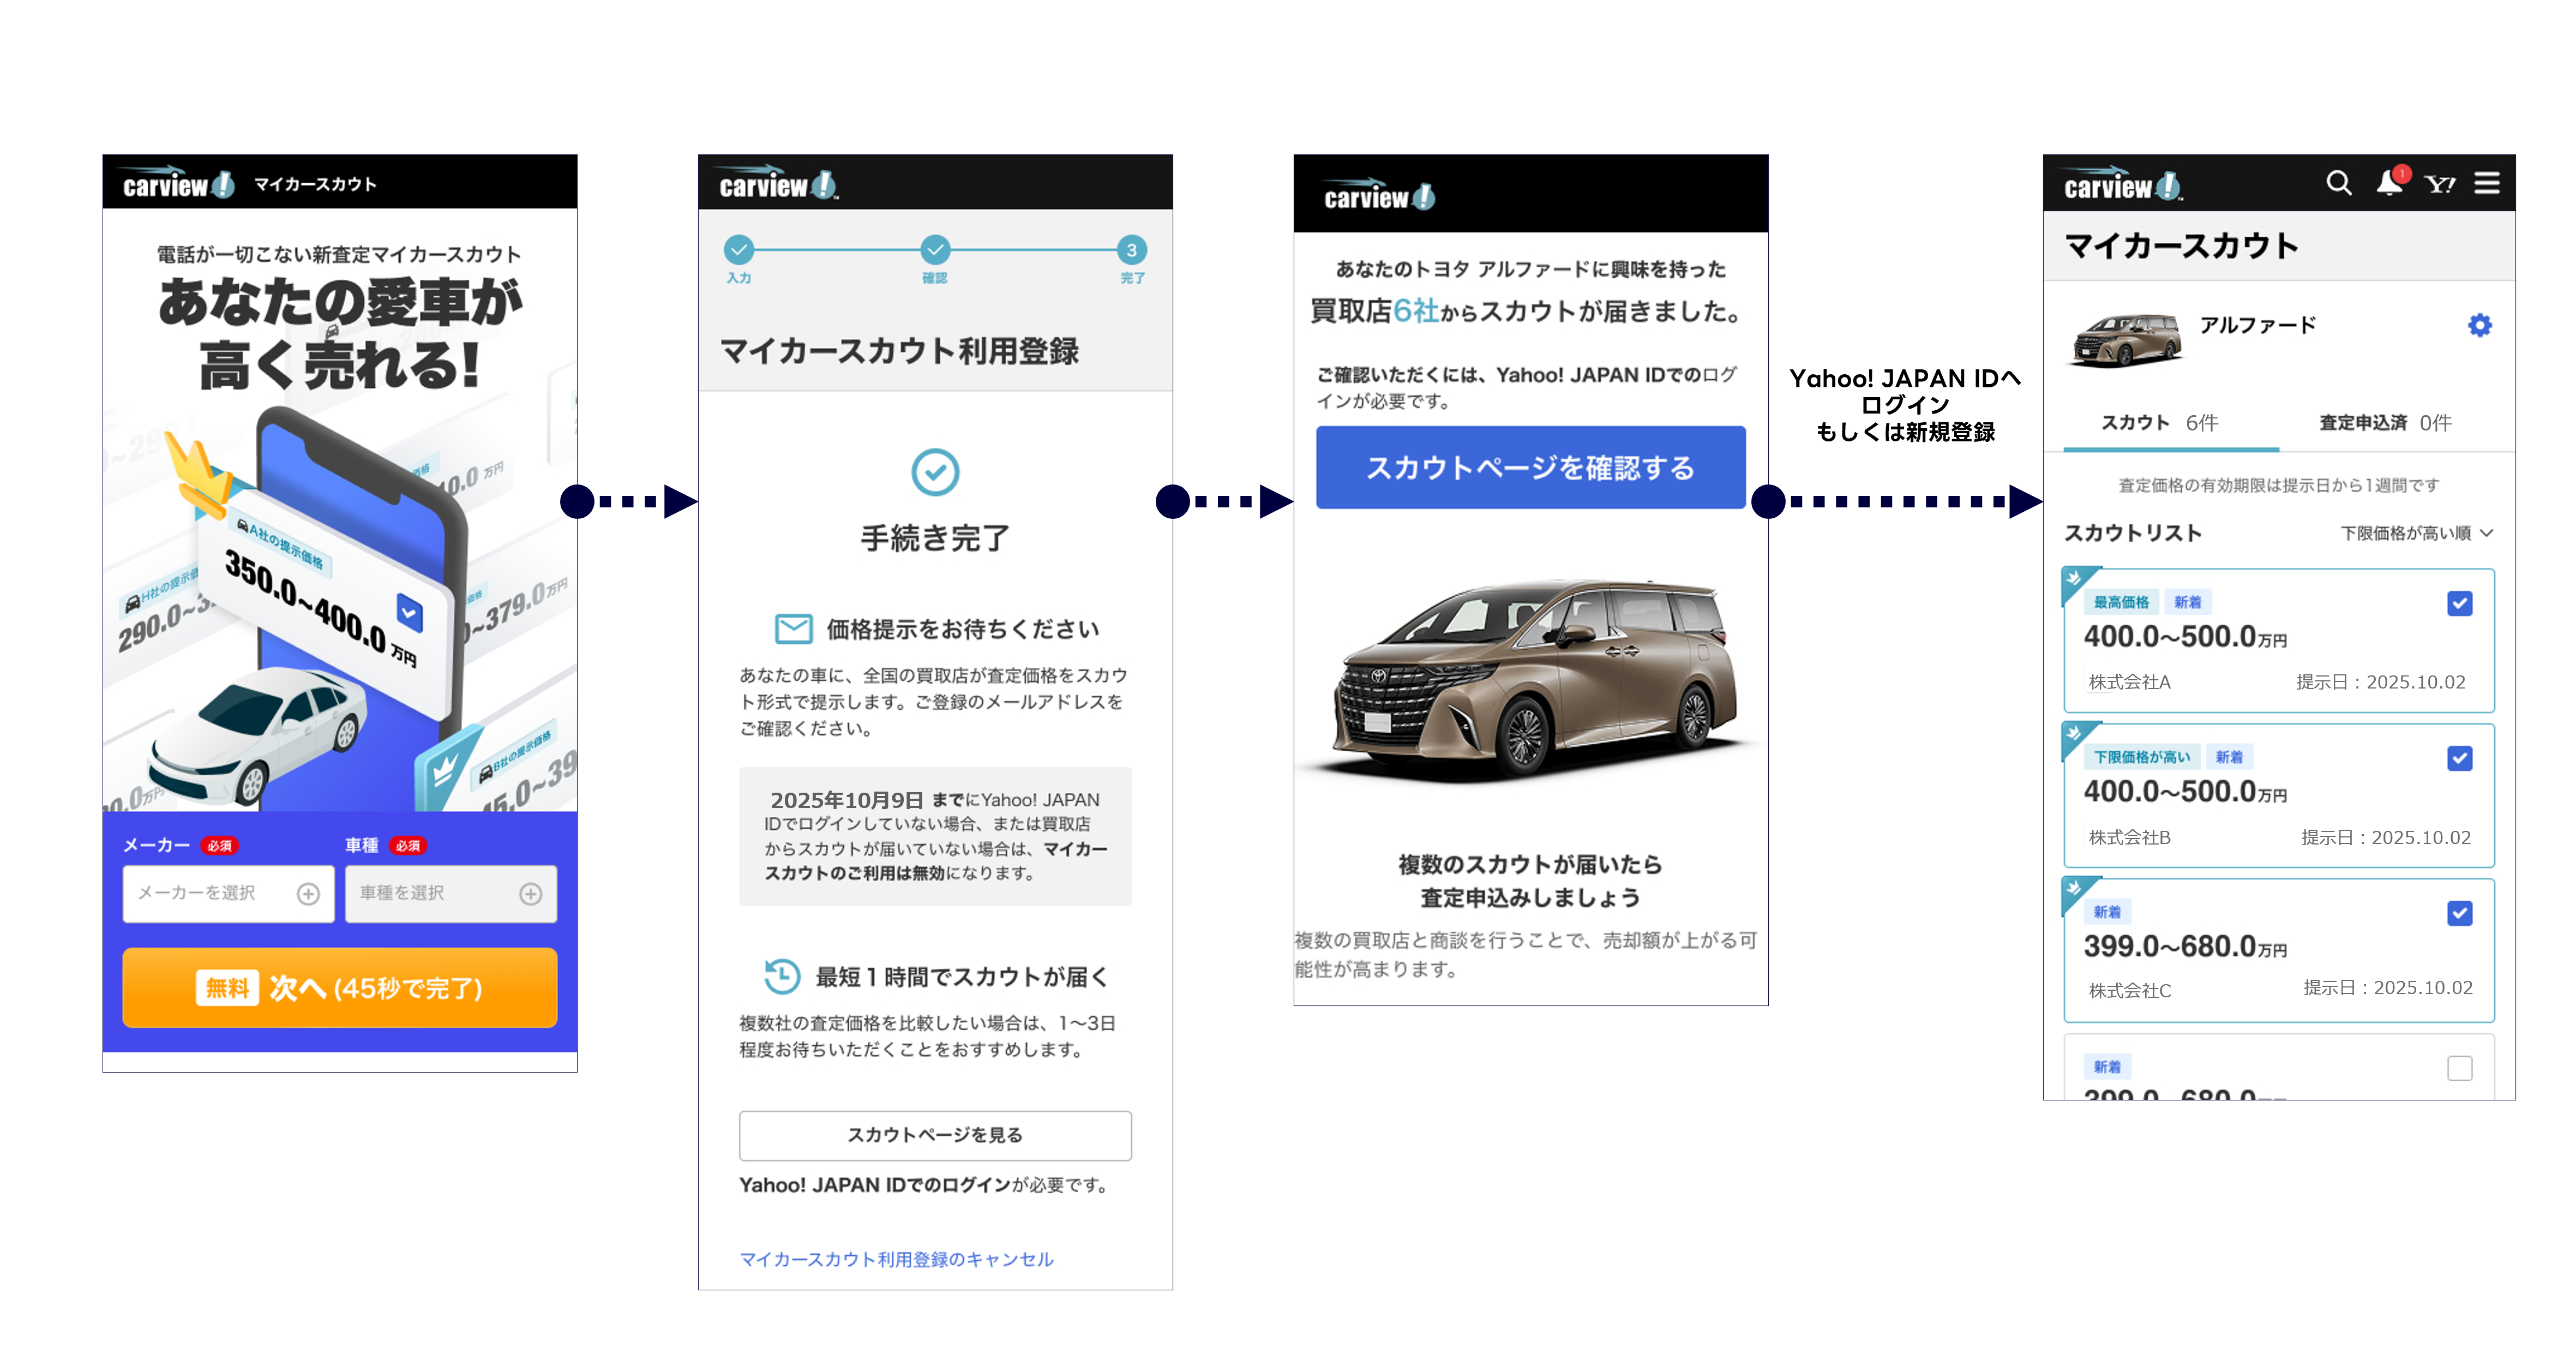
Task: Open the notification bell icon
Action: click(x=2389, y=183)
